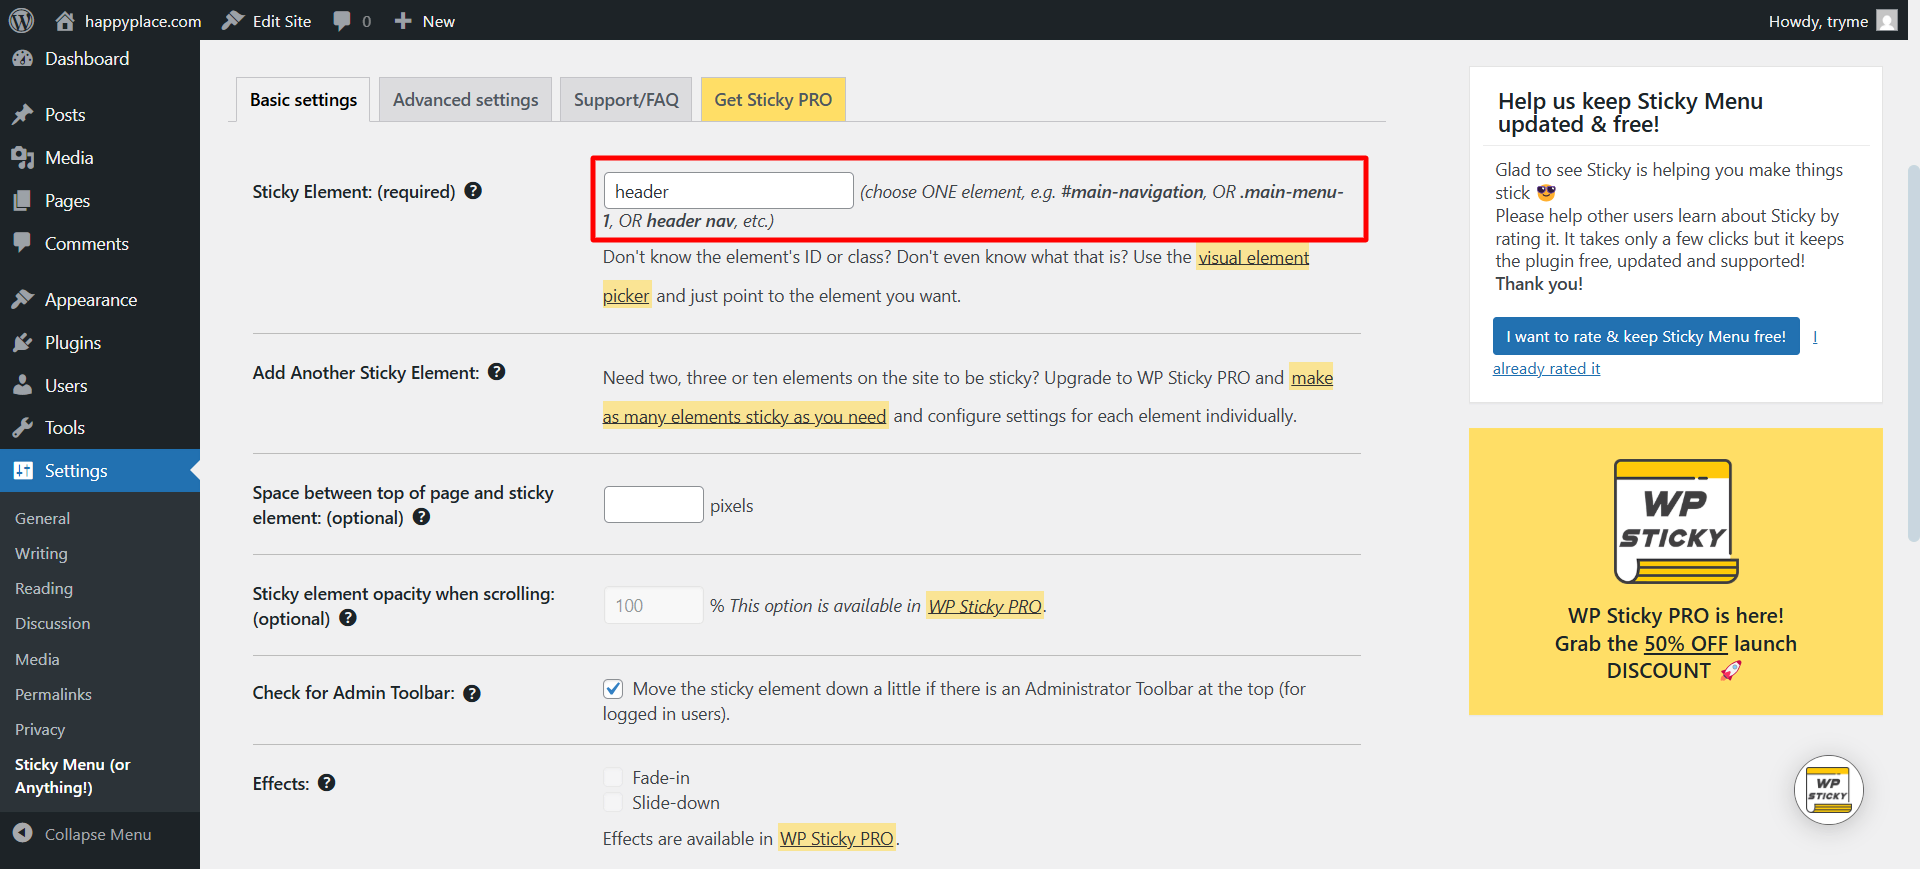
Task: Click Howdy, tryme account text
Action: coord(1818,21)
